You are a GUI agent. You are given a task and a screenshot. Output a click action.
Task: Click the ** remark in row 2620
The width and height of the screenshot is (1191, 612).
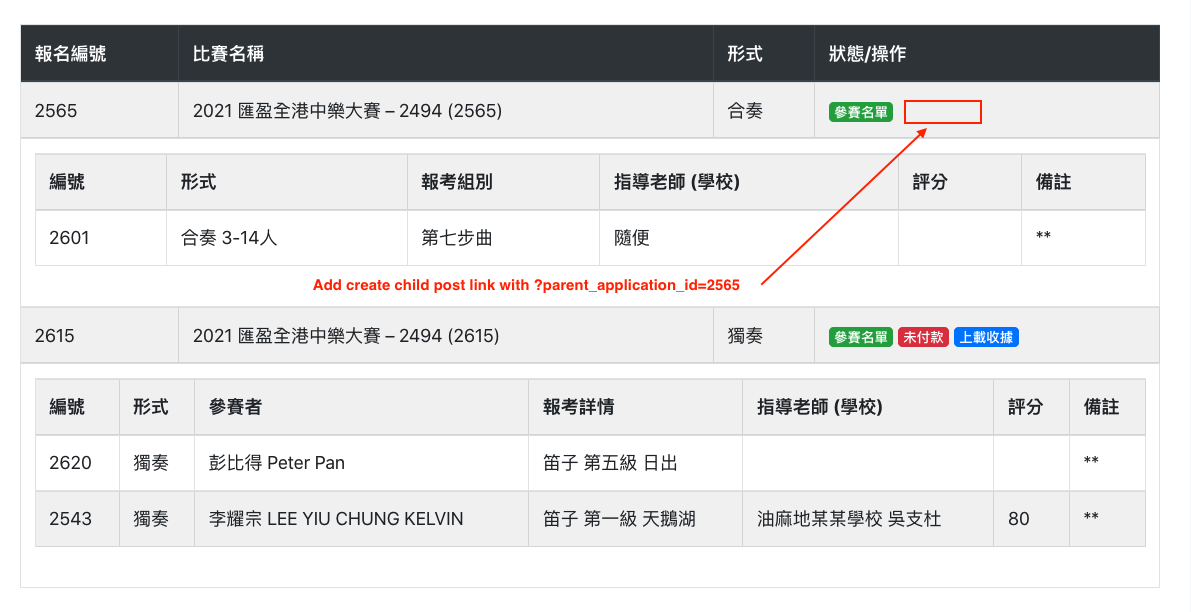pyautogui.click(x=1091, y=461)
